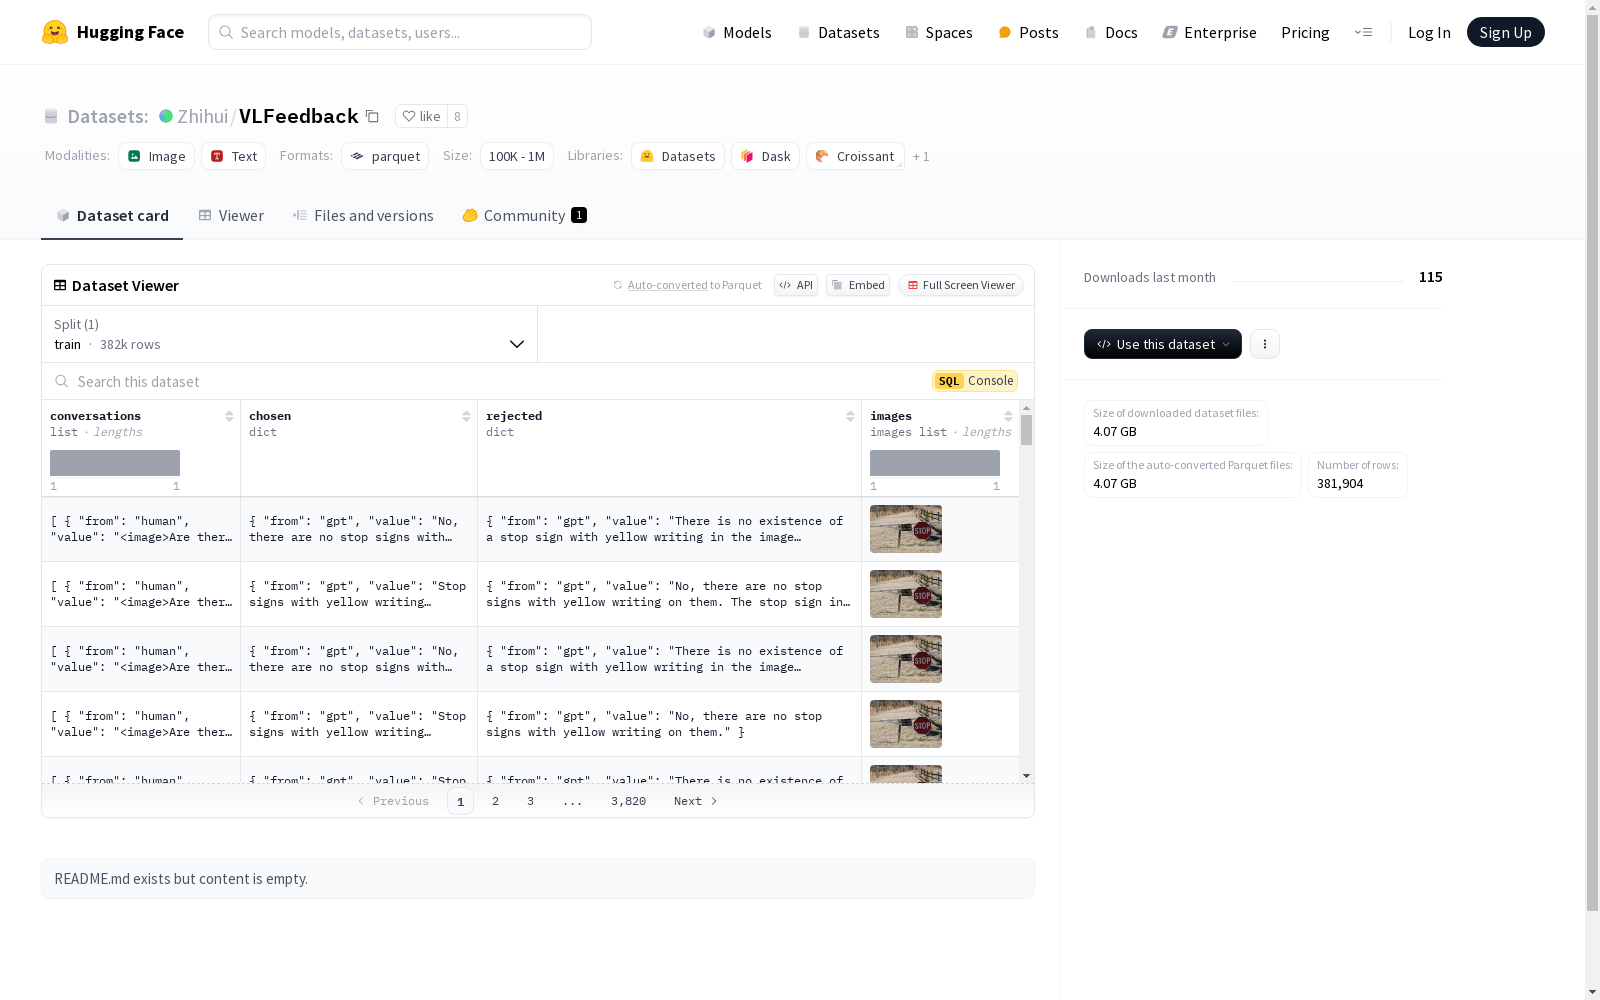Filter by the Text modality tag
The width and height of the screenshot is (1600, 1000).
pos(234,156)
